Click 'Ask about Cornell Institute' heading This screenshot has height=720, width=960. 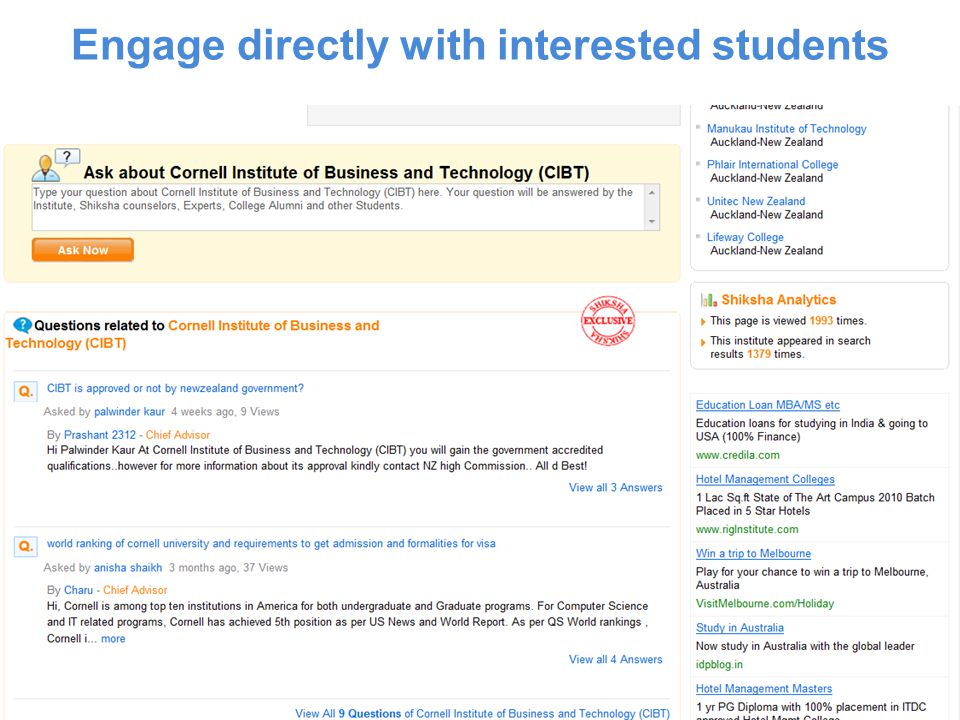click(336, 173)
